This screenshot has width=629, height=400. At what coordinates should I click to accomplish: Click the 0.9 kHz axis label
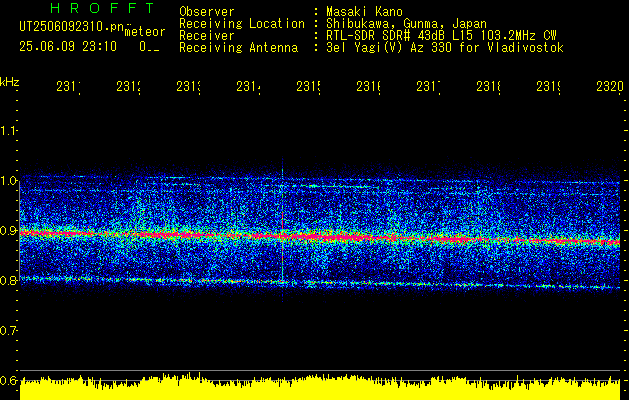pyautogui.click(x=8, y=231)
